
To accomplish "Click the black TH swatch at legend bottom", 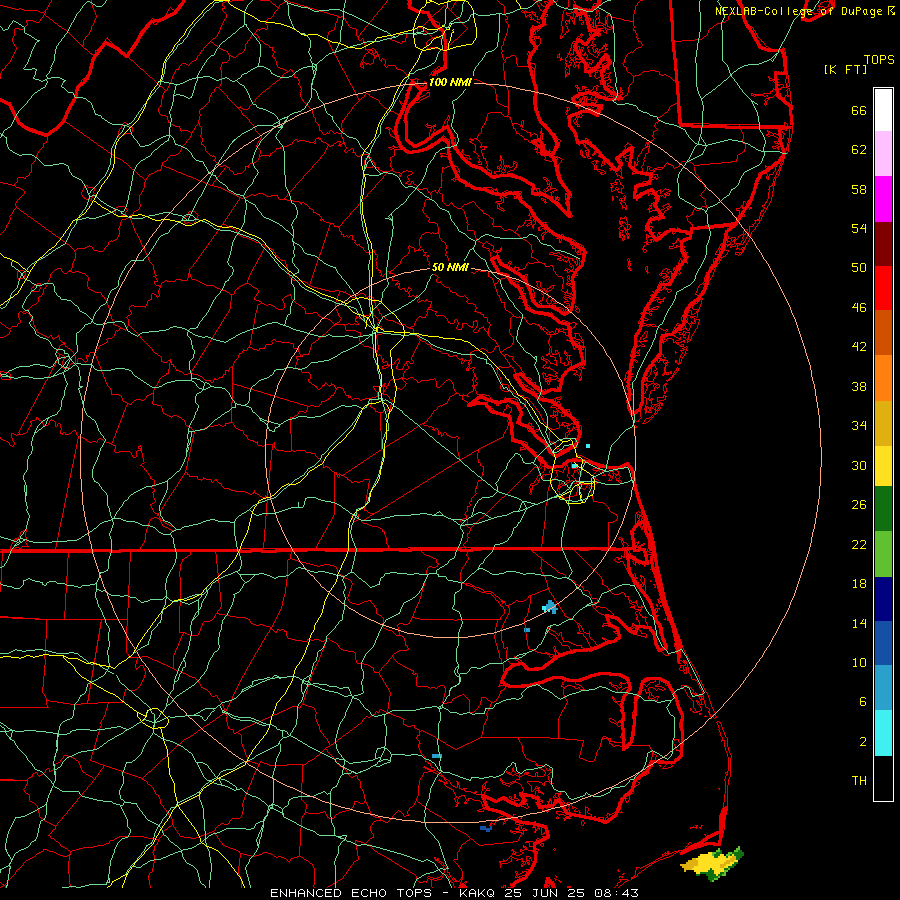I will point(883,778).
